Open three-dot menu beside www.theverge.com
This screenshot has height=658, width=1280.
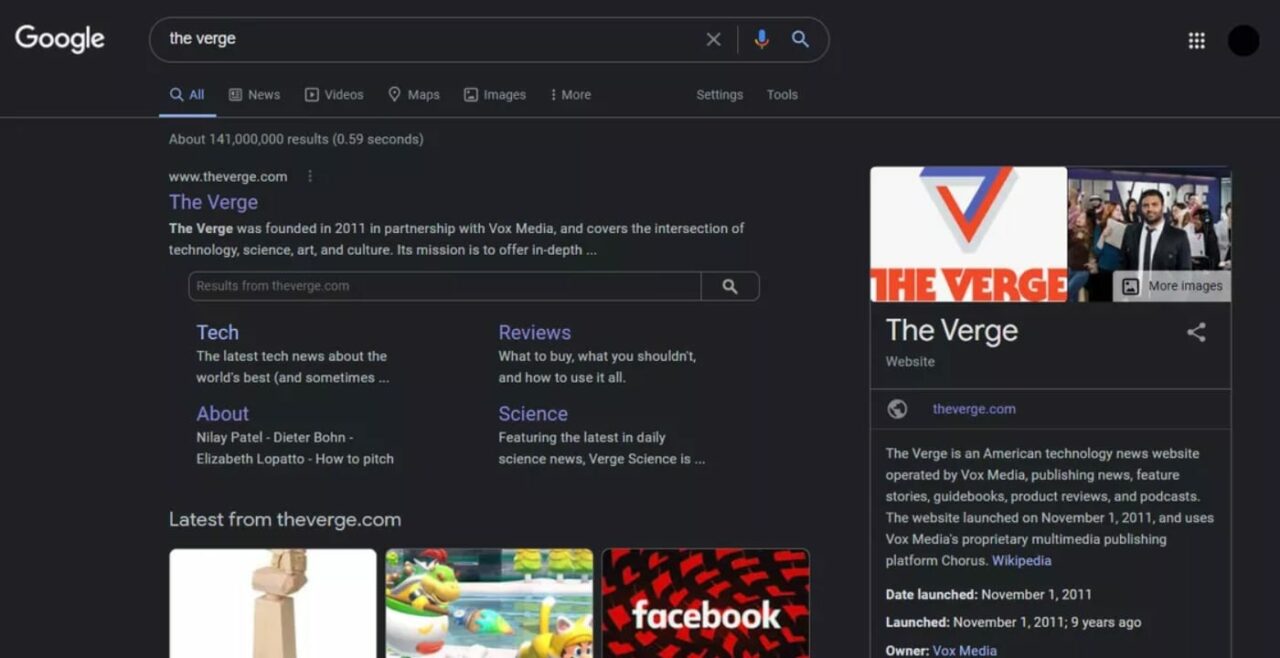310,177
